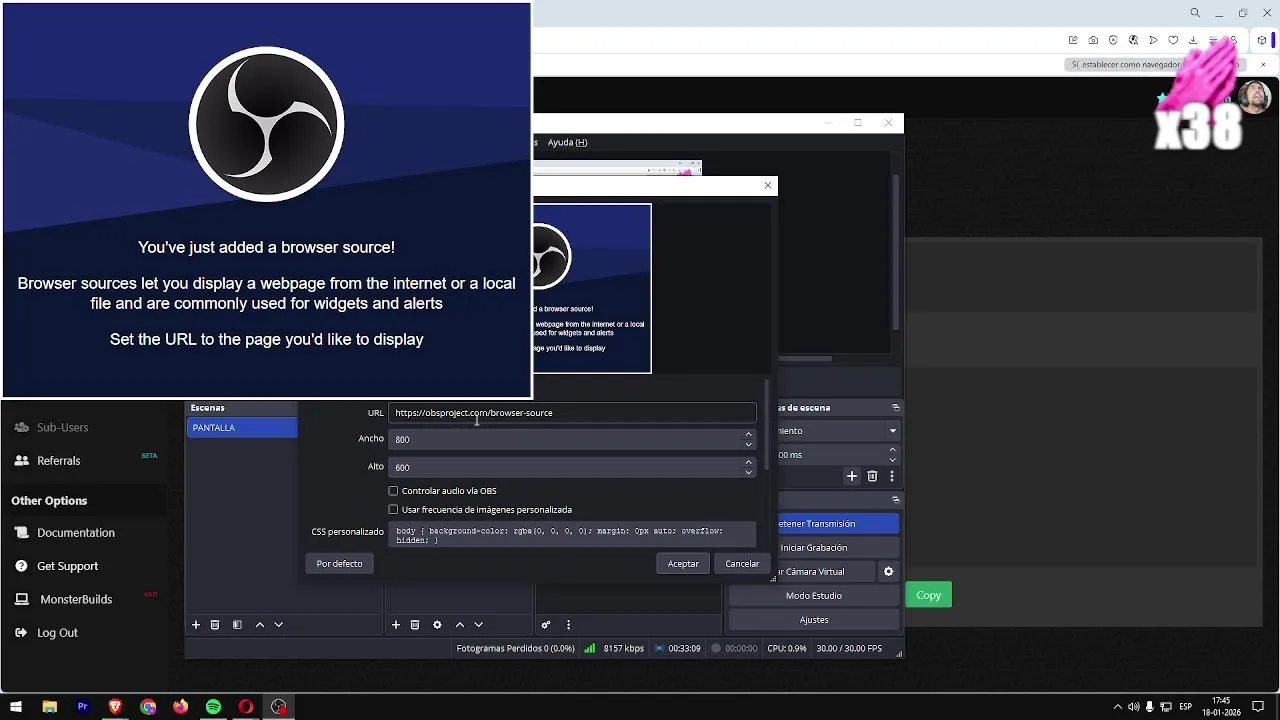Click the Por defecto button
1280x720 pixels.
(x=339, y=564)
